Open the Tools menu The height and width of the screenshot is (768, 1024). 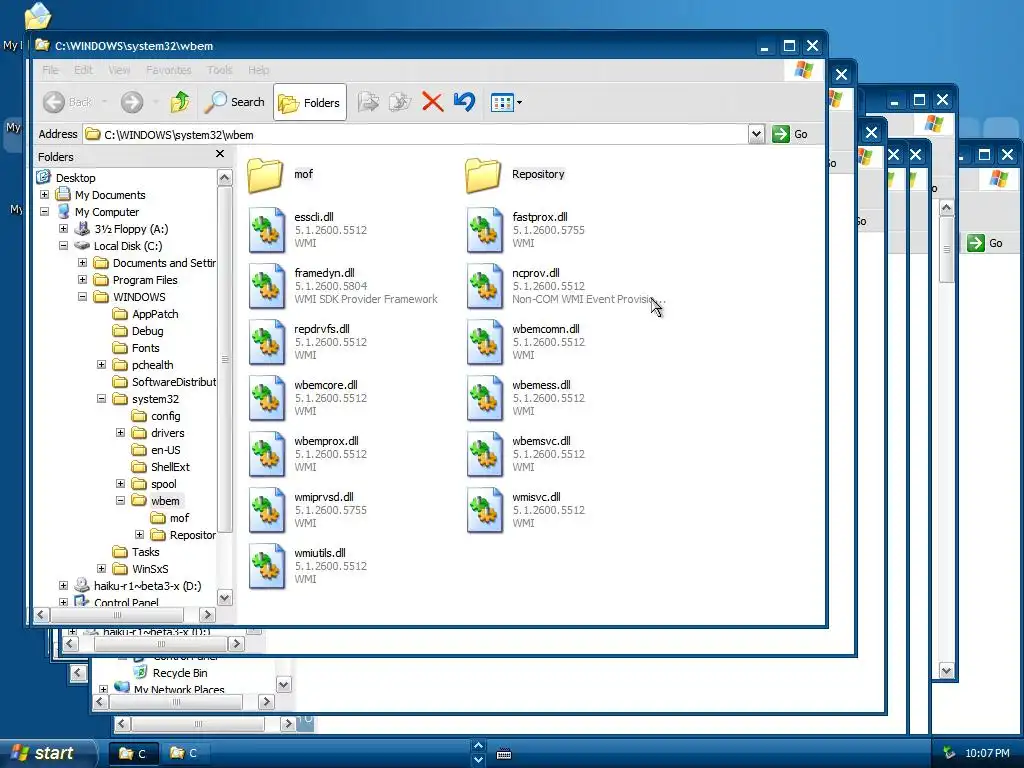[219, 70]
